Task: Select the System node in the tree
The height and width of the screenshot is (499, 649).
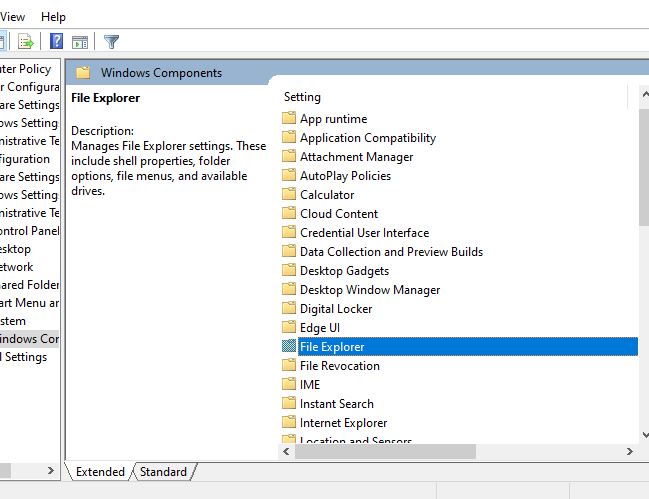Action: pyautogui.click(x=13, y=321)
